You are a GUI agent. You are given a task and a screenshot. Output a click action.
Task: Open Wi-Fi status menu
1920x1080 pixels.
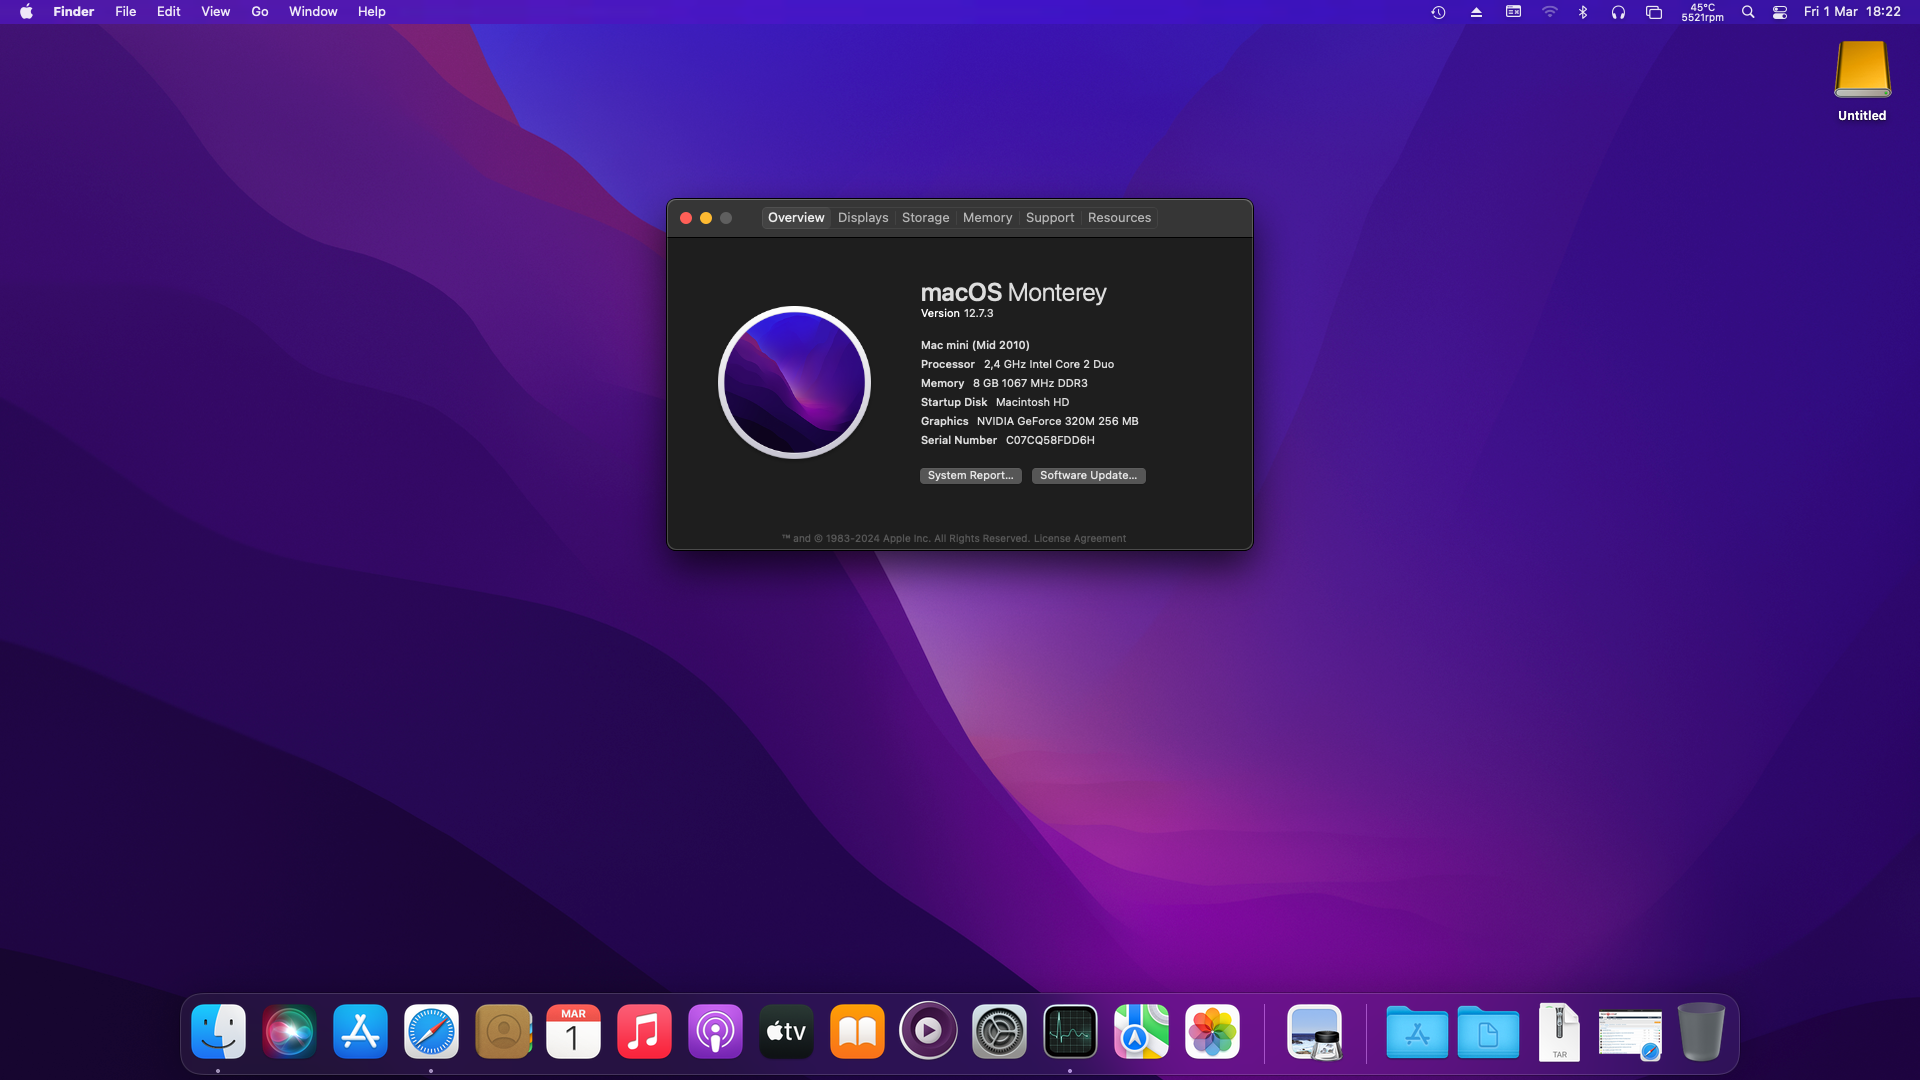[x=1549, y=12]
